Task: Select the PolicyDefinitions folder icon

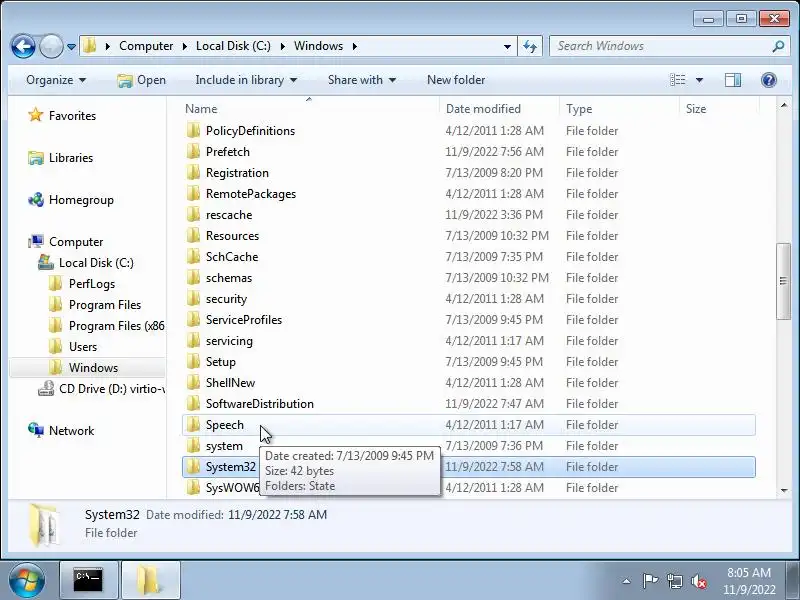Action: (x=193, y=131)
